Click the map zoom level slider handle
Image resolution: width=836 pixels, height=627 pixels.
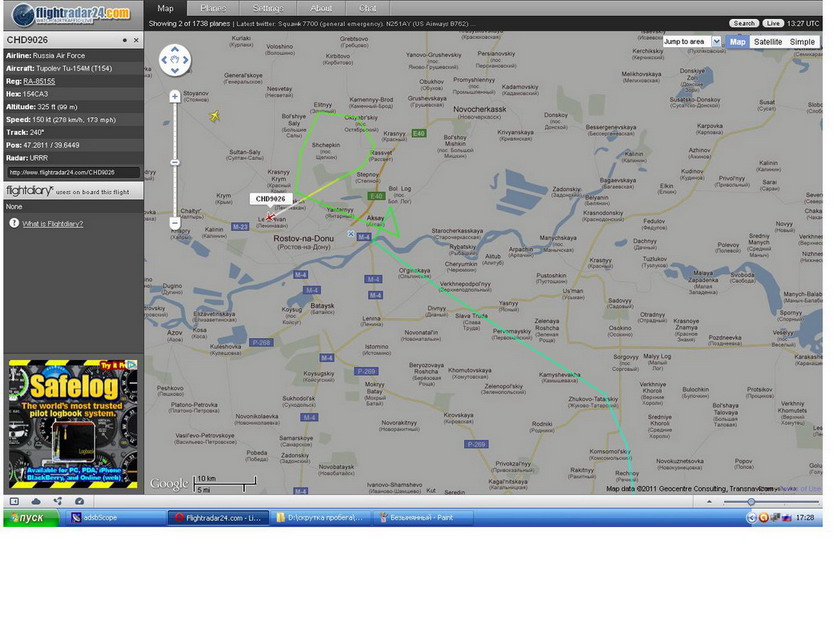[x=175, y=163]
